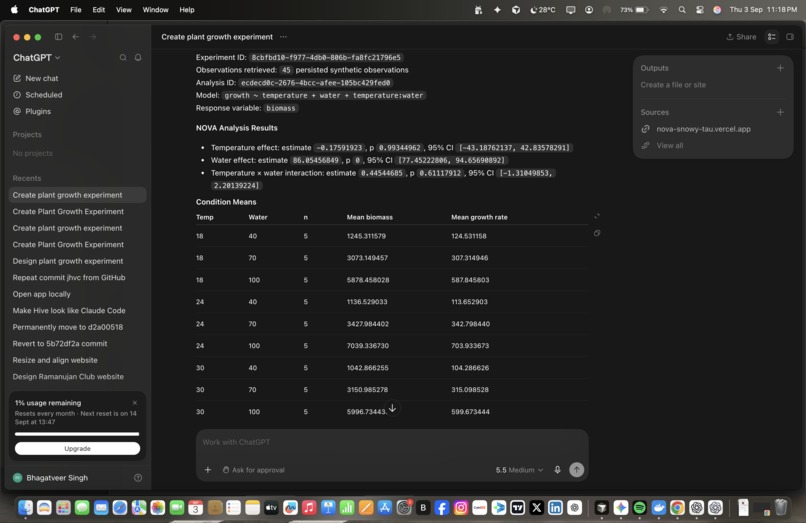Image resolution: width=806 pixels, height=523 pixels.
Task: Open the Plugins section
Action: click(32, 111)
